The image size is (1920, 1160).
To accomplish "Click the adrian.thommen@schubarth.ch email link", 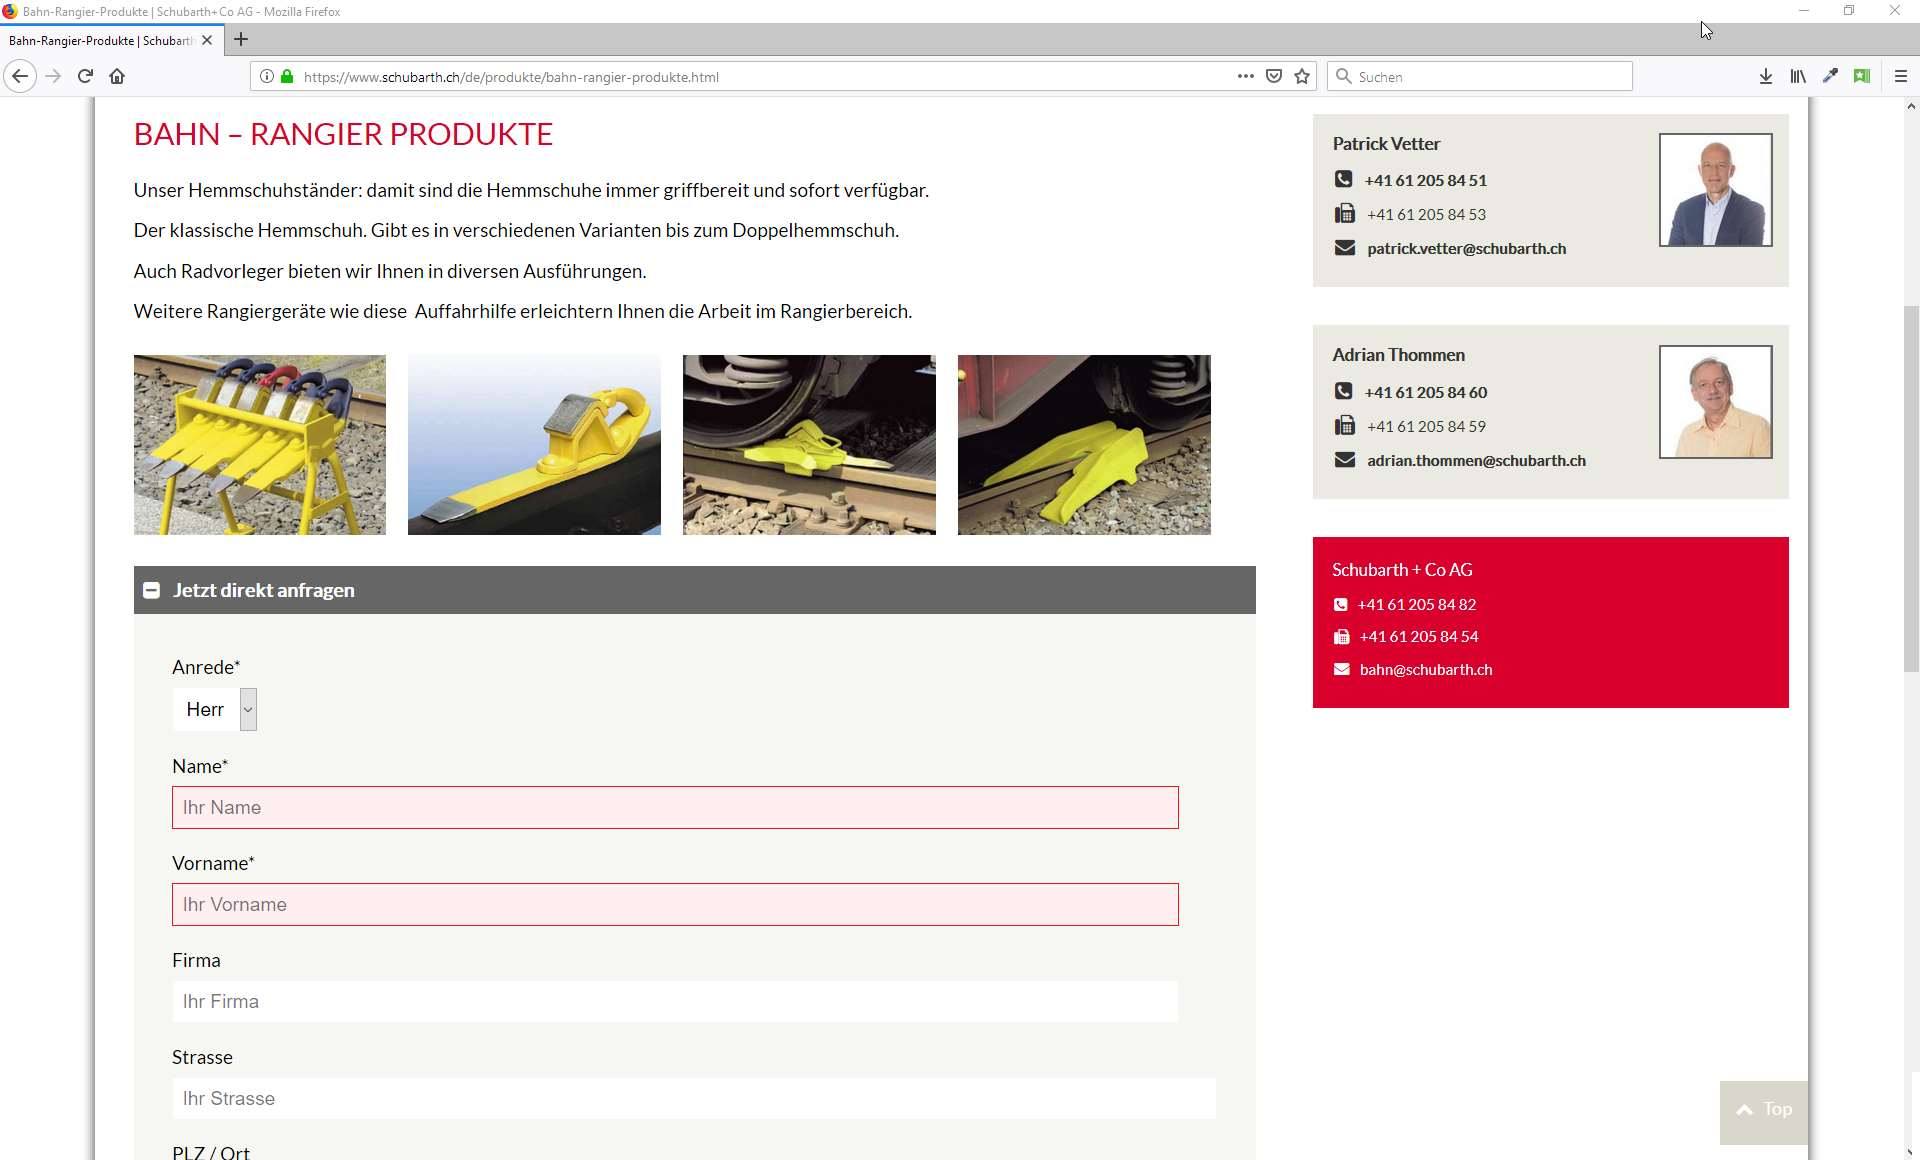I will 1476,460.
